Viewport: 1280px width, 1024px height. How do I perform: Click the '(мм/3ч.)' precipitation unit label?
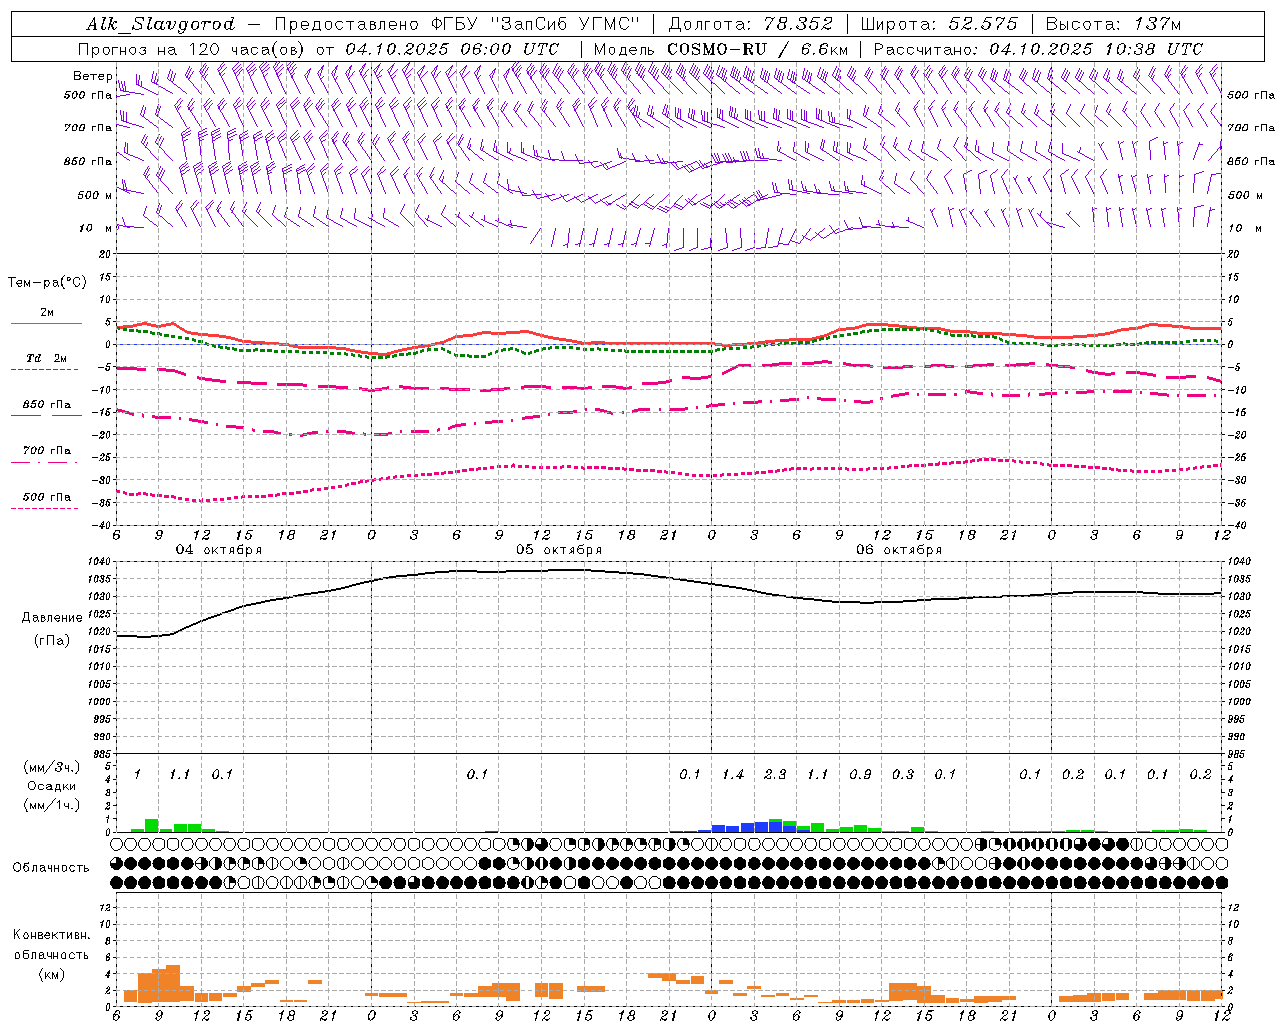(x=51, y=767)
